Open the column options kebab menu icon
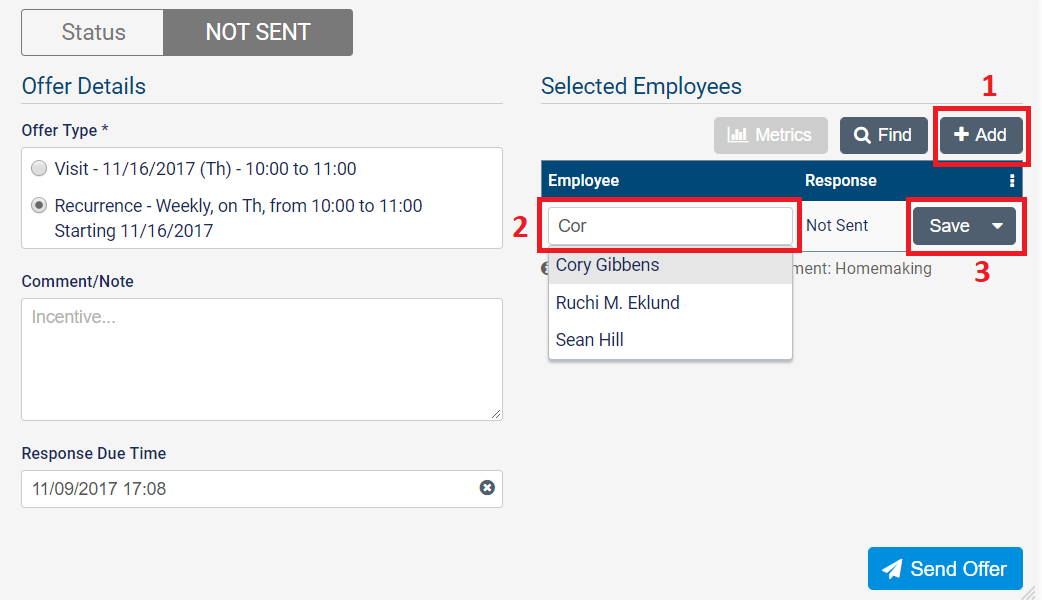Screen dimensions: 1042x600 point(1012,181)
